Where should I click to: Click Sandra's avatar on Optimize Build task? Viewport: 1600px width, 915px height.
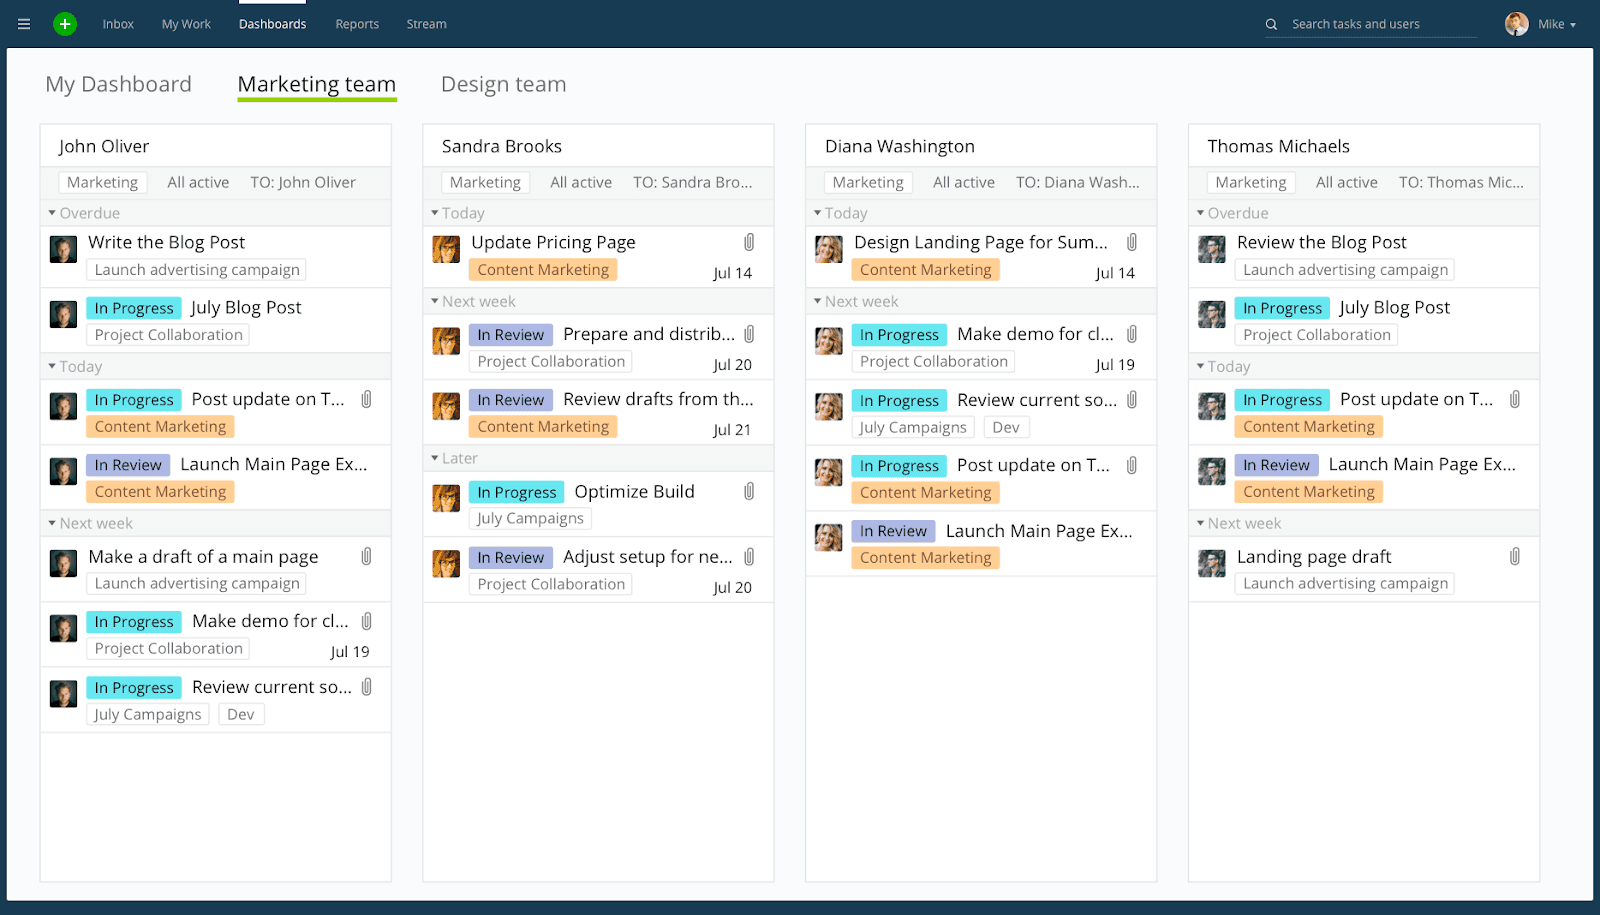(446, 498)
